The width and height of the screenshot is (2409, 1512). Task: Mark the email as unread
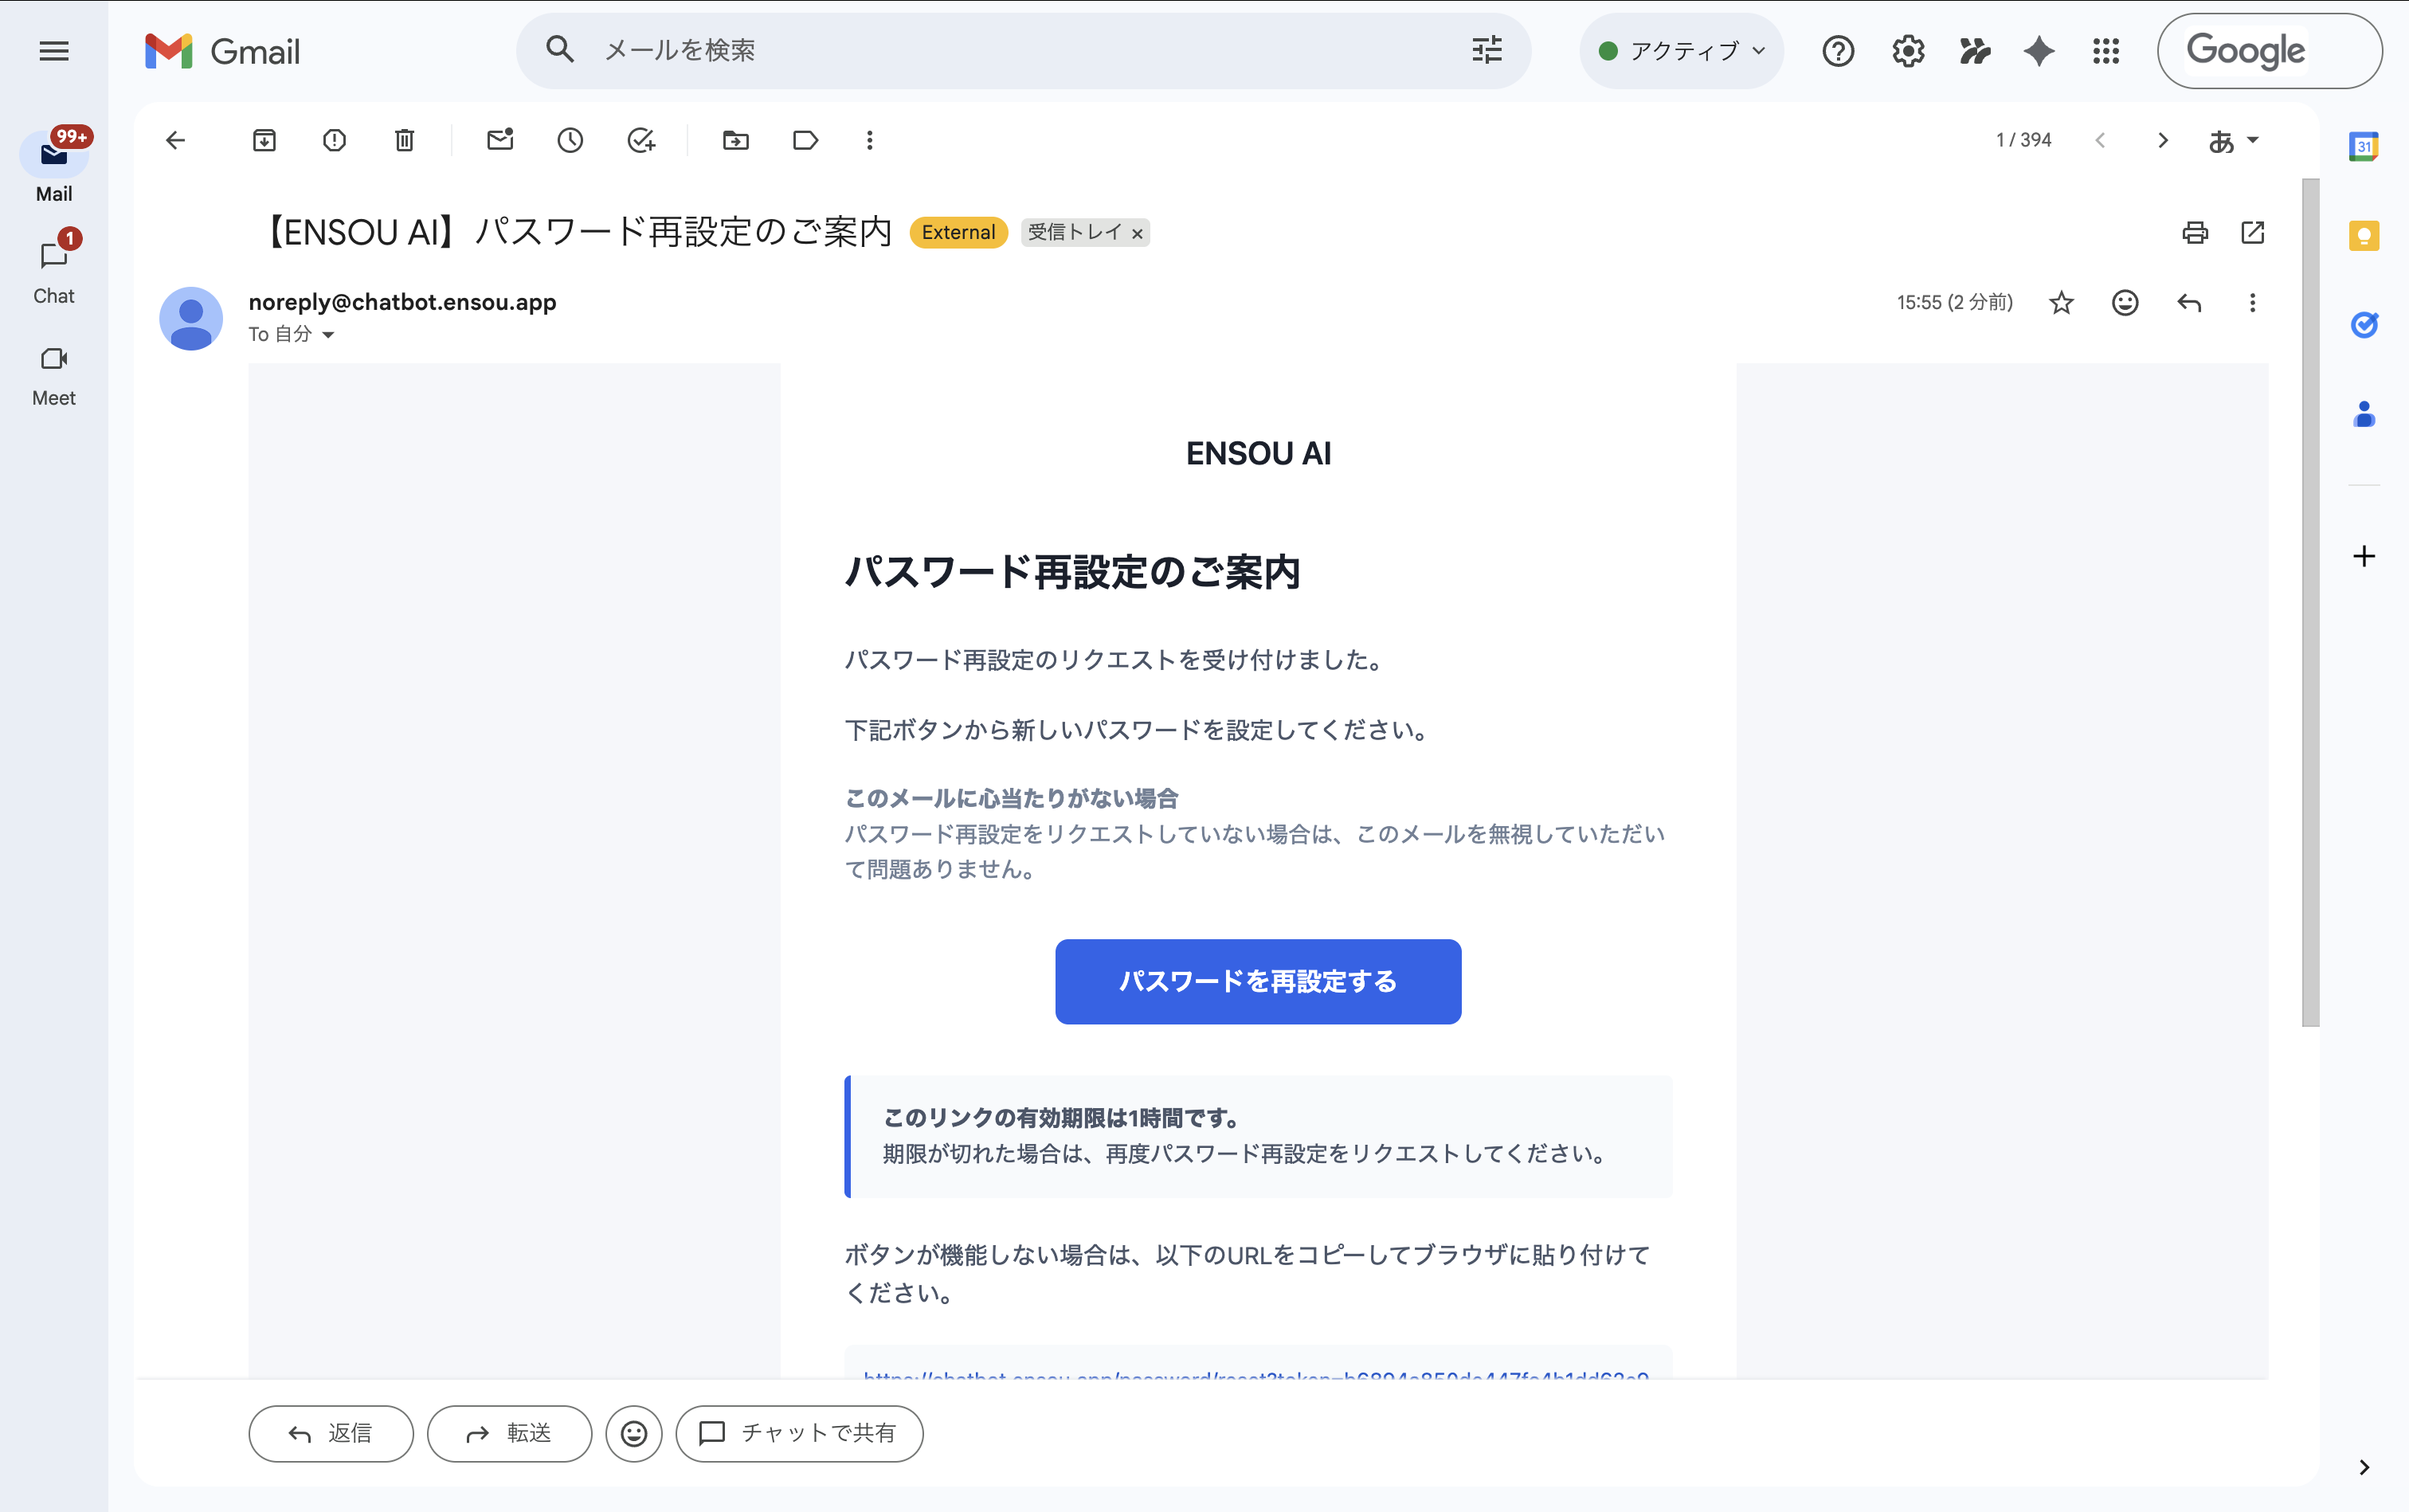point(500,140)
